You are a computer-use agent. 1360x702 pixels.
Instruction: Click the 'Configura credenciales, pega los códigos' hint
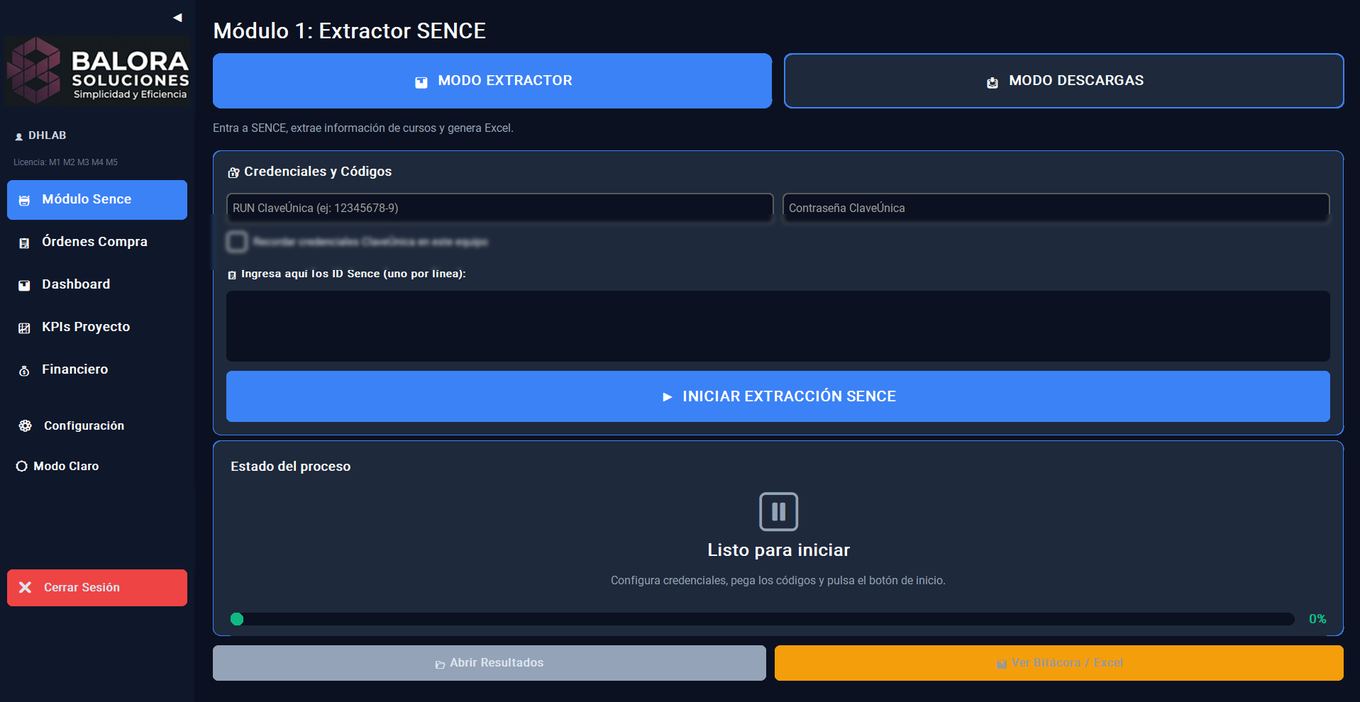[778, 581]
